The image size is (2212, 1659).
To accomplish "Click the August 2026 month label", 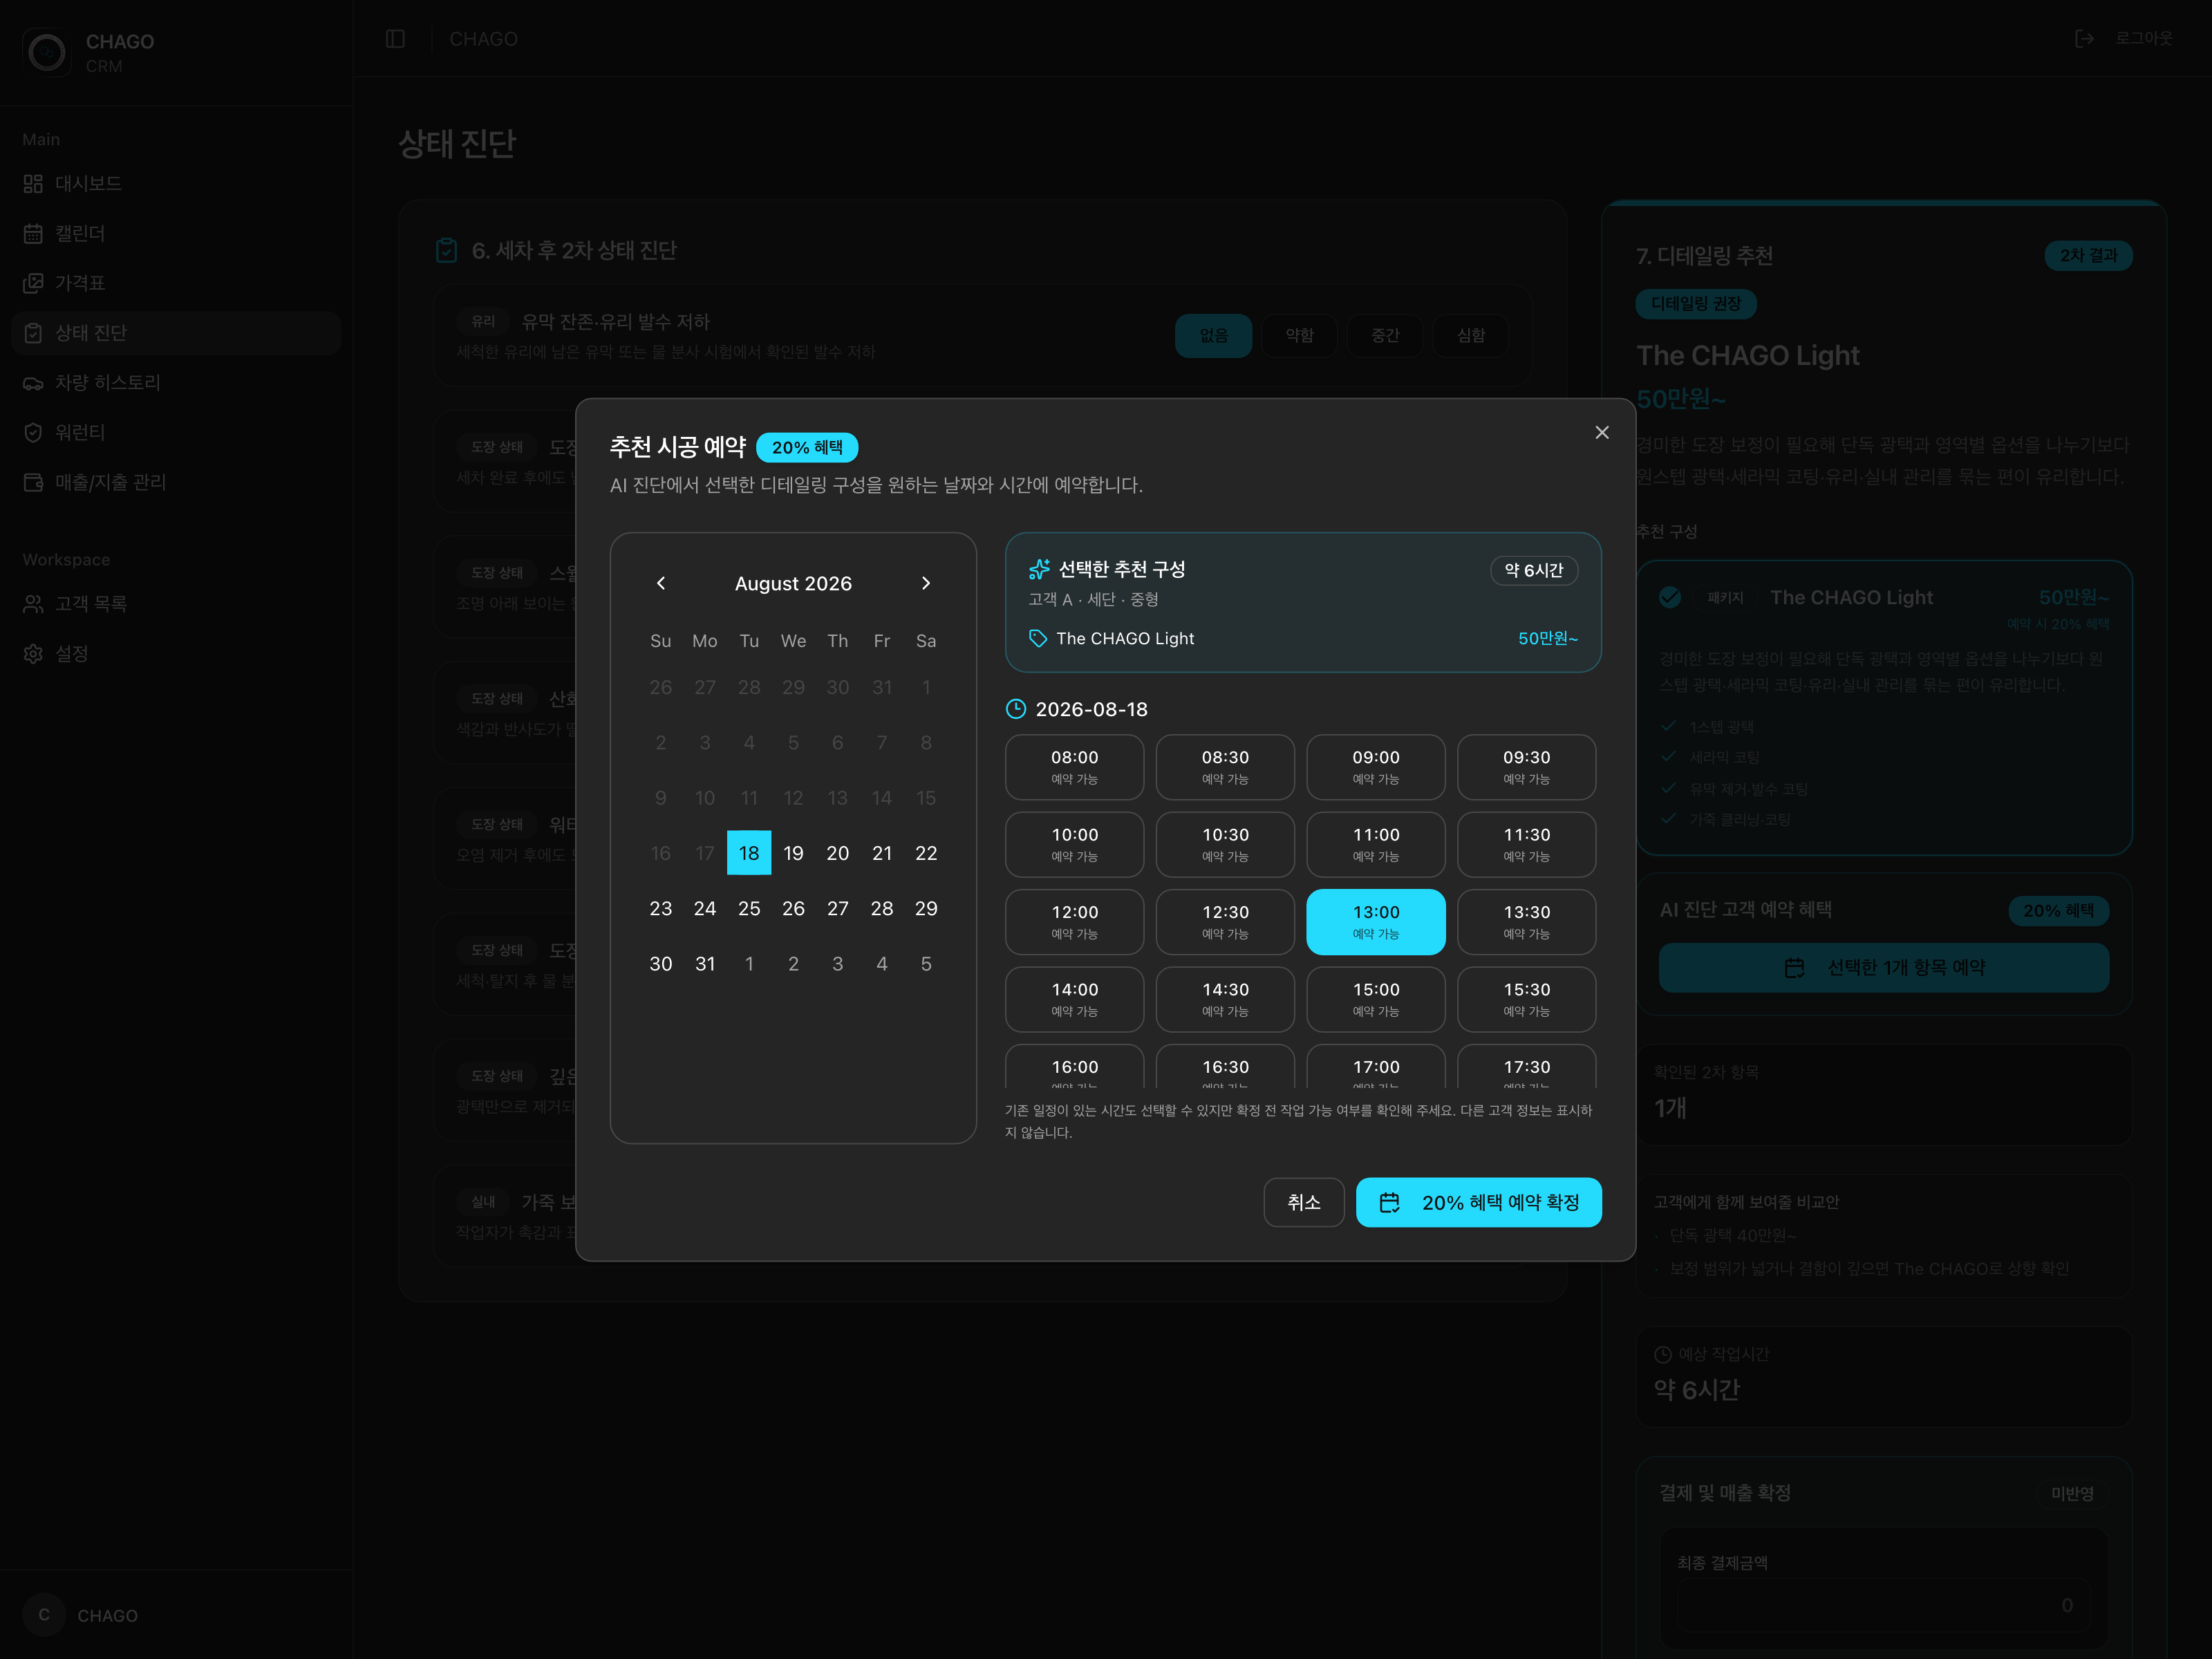I will [793, 583].
